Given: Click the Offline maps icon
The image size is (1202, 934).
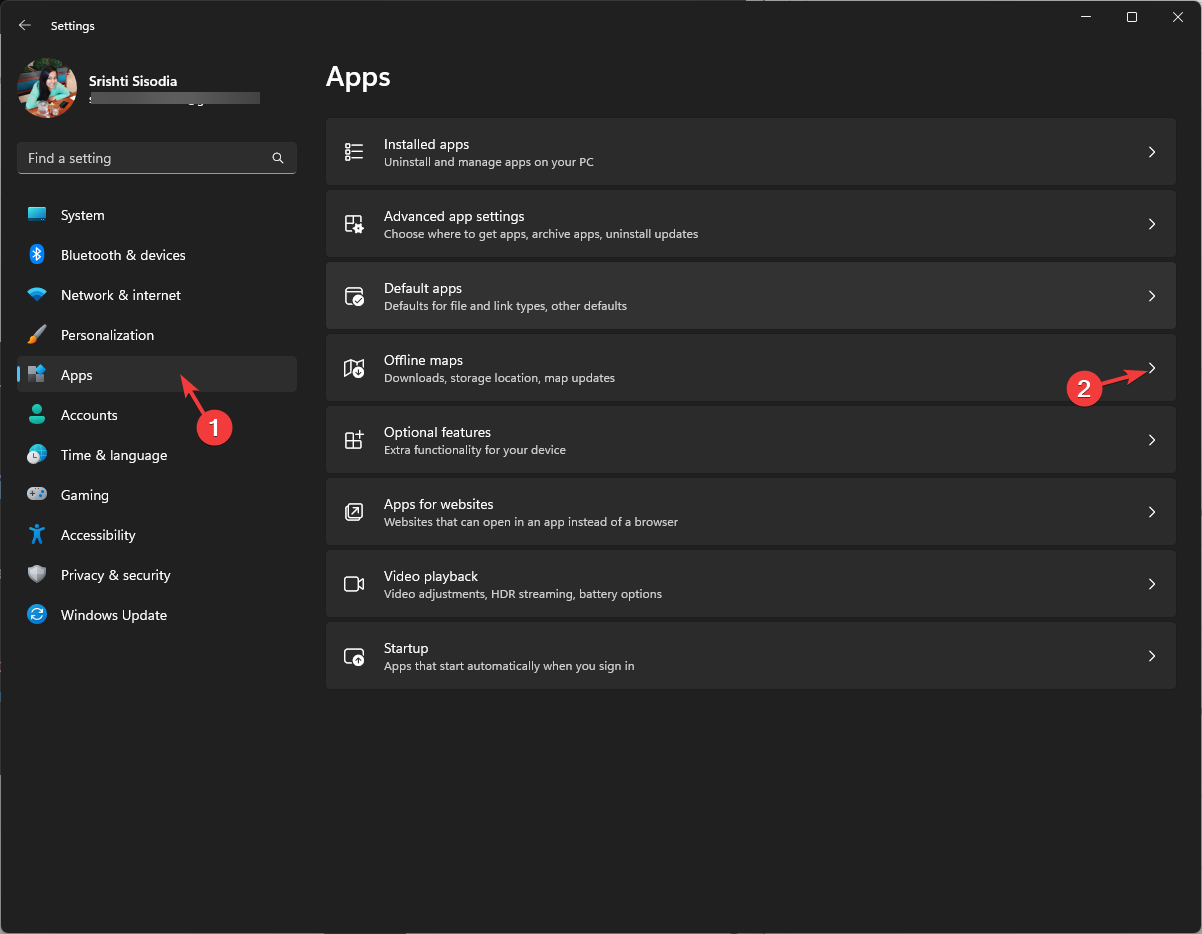Looking at the screenshot, I should [353, 368].
